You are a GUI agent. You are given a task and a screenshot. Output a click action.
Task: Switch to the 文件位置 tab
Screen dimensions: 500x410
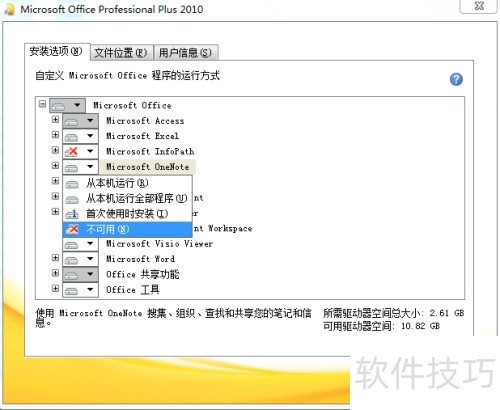(122, 53)
